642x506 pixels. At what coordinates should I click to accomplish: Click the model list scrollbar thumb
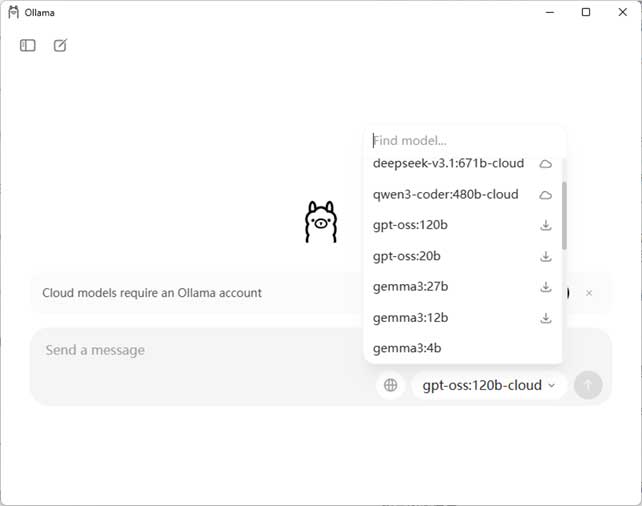tap(564, 215)
